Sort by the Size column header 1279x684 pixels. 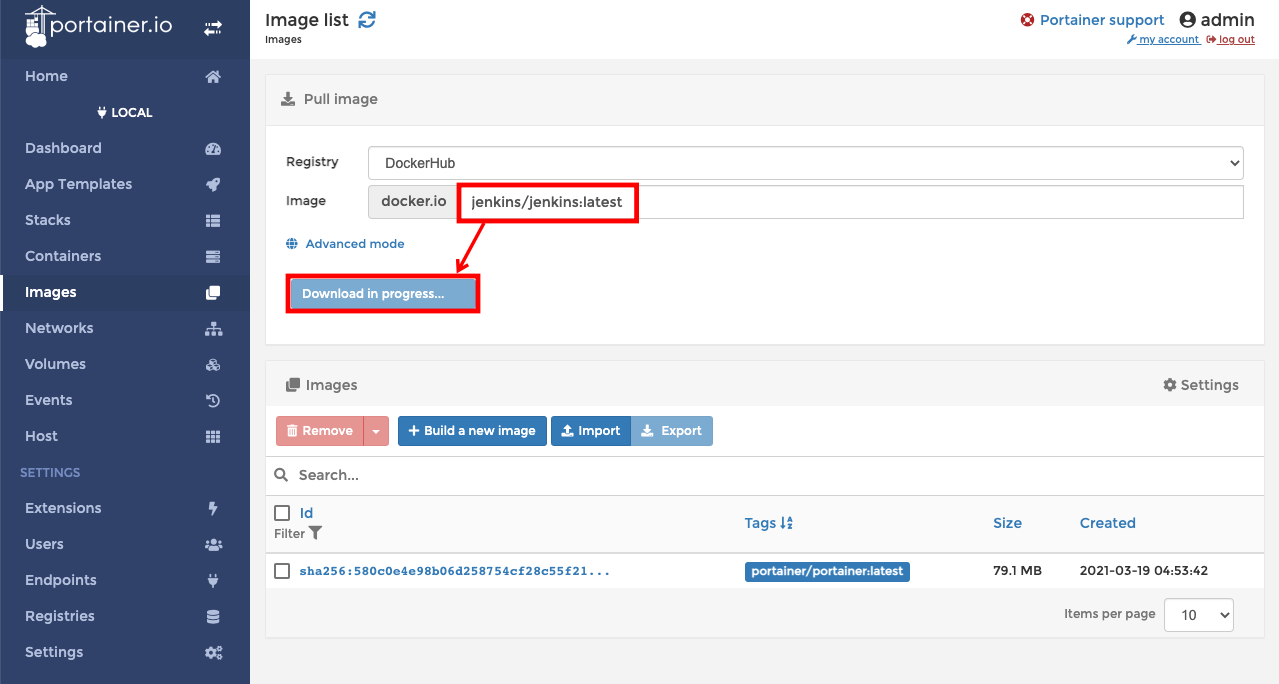tap(1007, 523)
